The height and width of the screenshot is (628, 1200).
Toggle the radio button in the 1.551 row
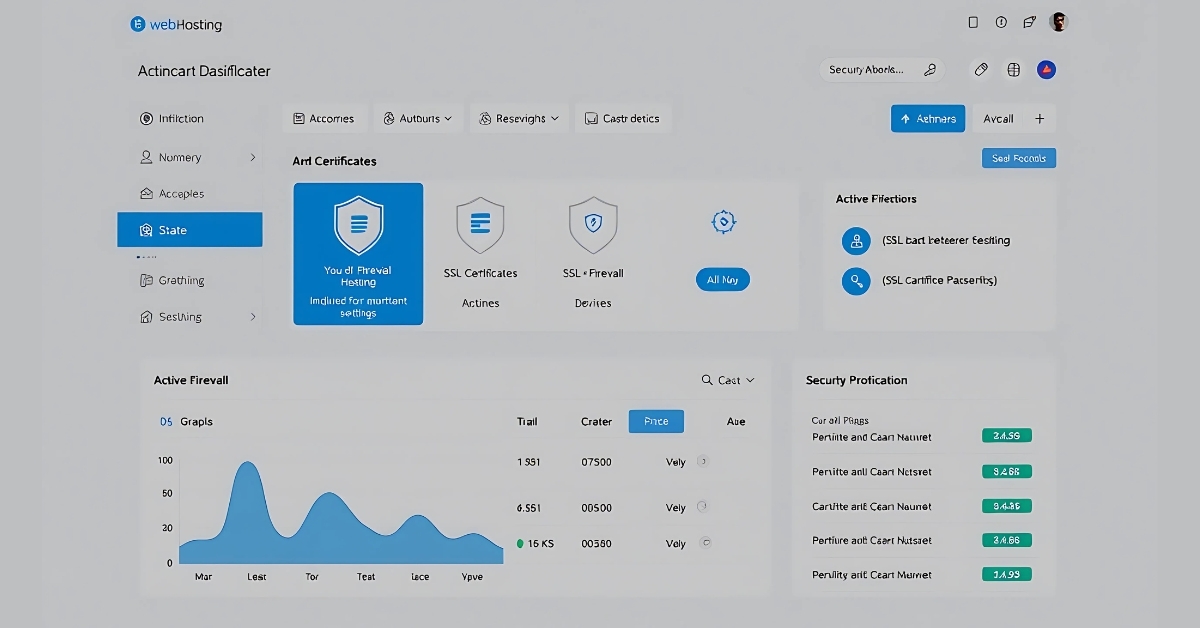tap(703, 462)
